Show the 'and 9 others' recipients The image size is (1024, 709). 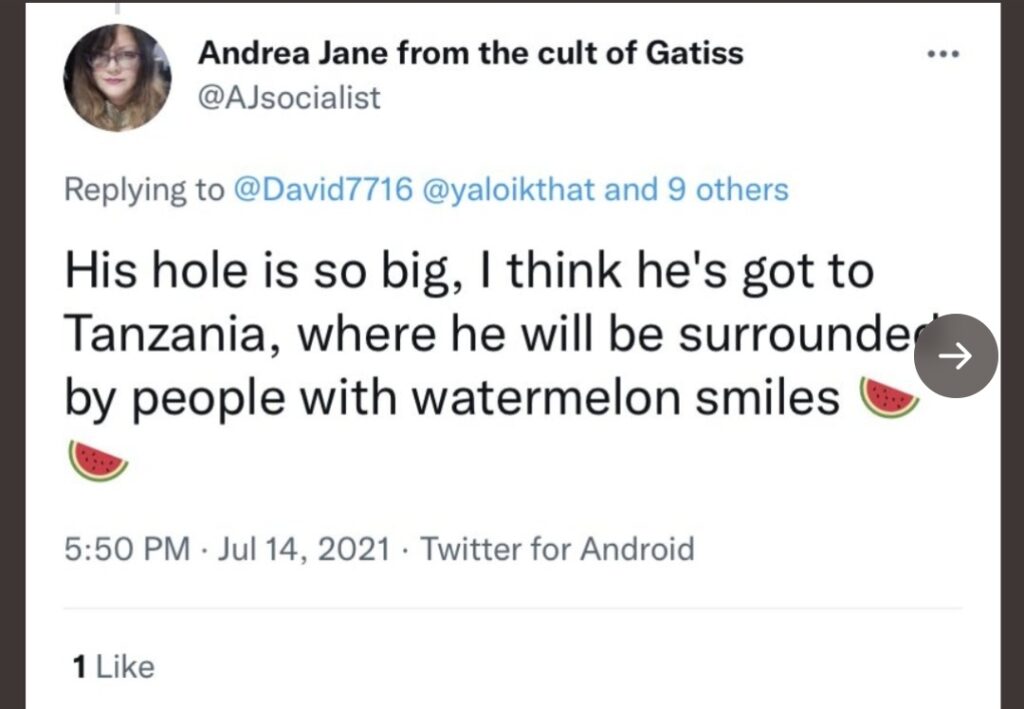point(696,189)
